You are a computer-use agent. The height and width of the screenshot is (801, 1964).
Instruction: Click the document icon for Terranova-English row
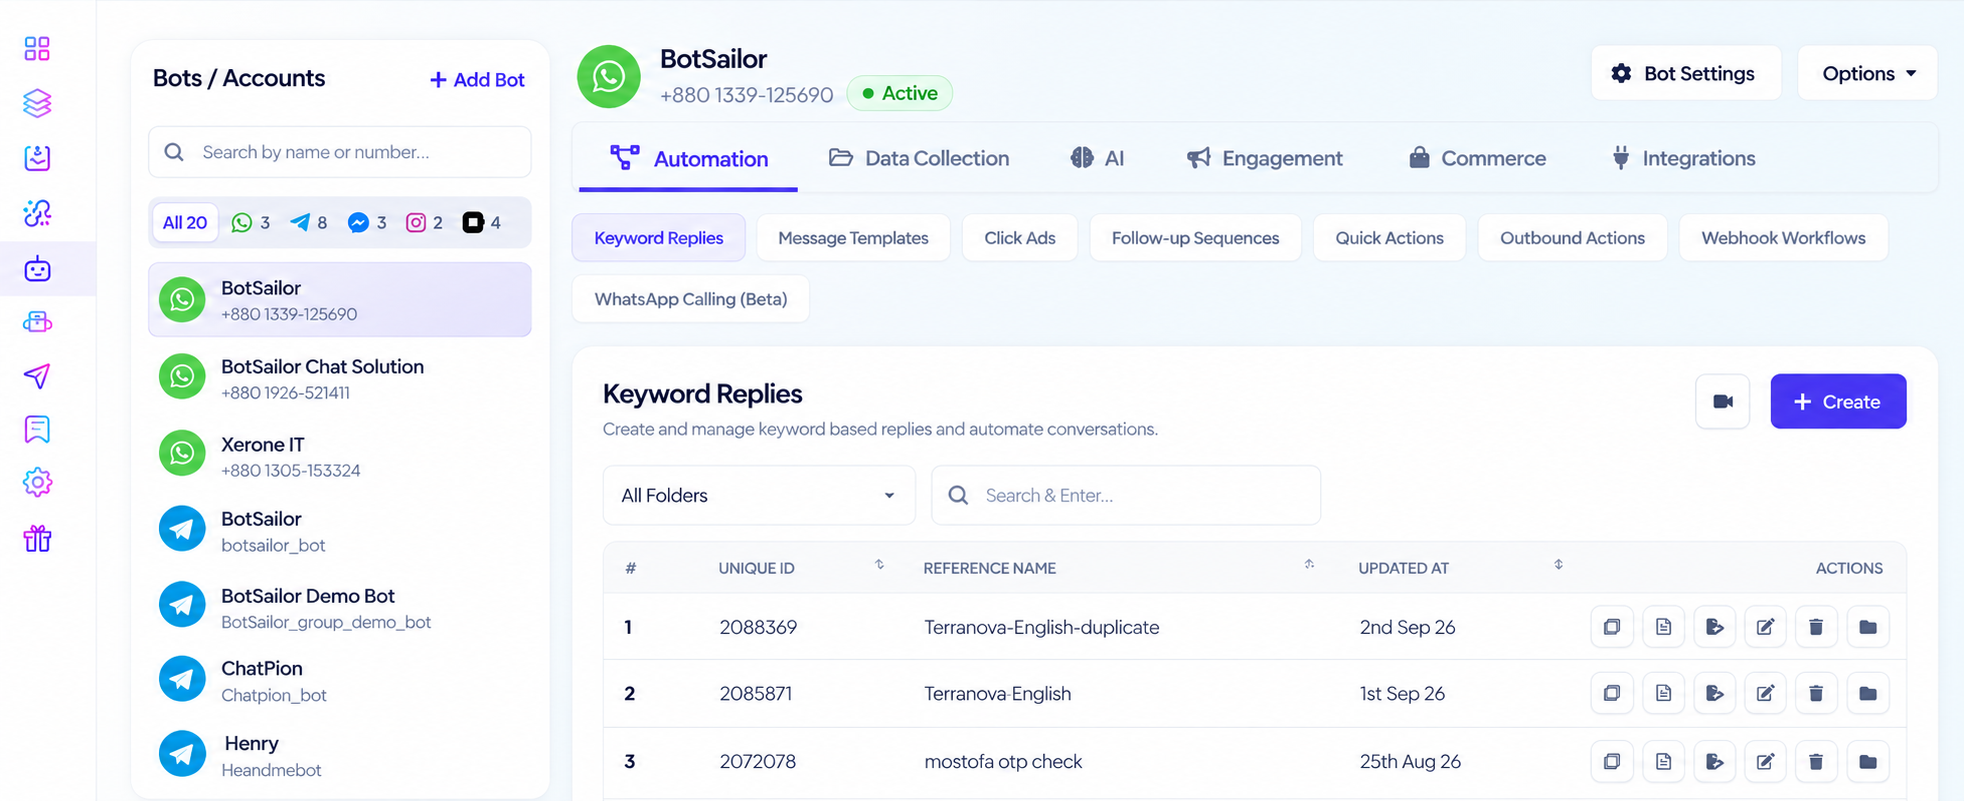tap(1663, 693)
